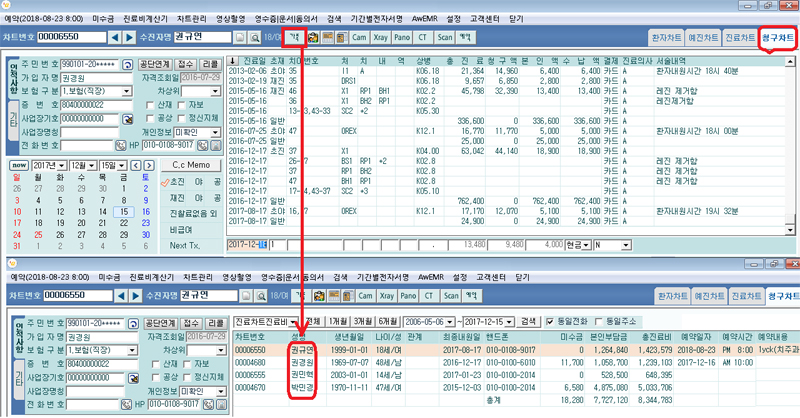800x418 pixels.
Task: Switch to the 청구차트 tab in top panel
Action: click(x=777, y=36)
